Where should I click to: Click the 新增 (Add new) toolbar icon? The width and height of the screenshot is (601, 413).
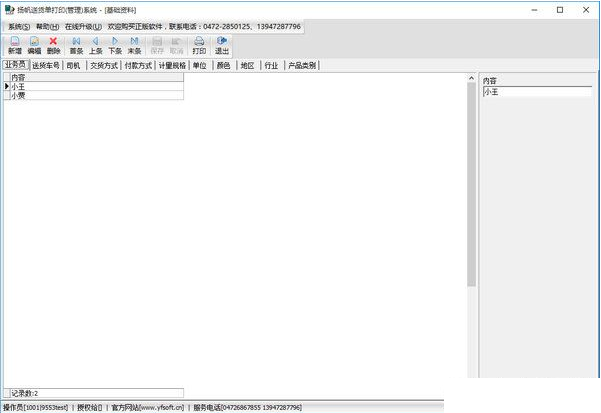[14, 45]
